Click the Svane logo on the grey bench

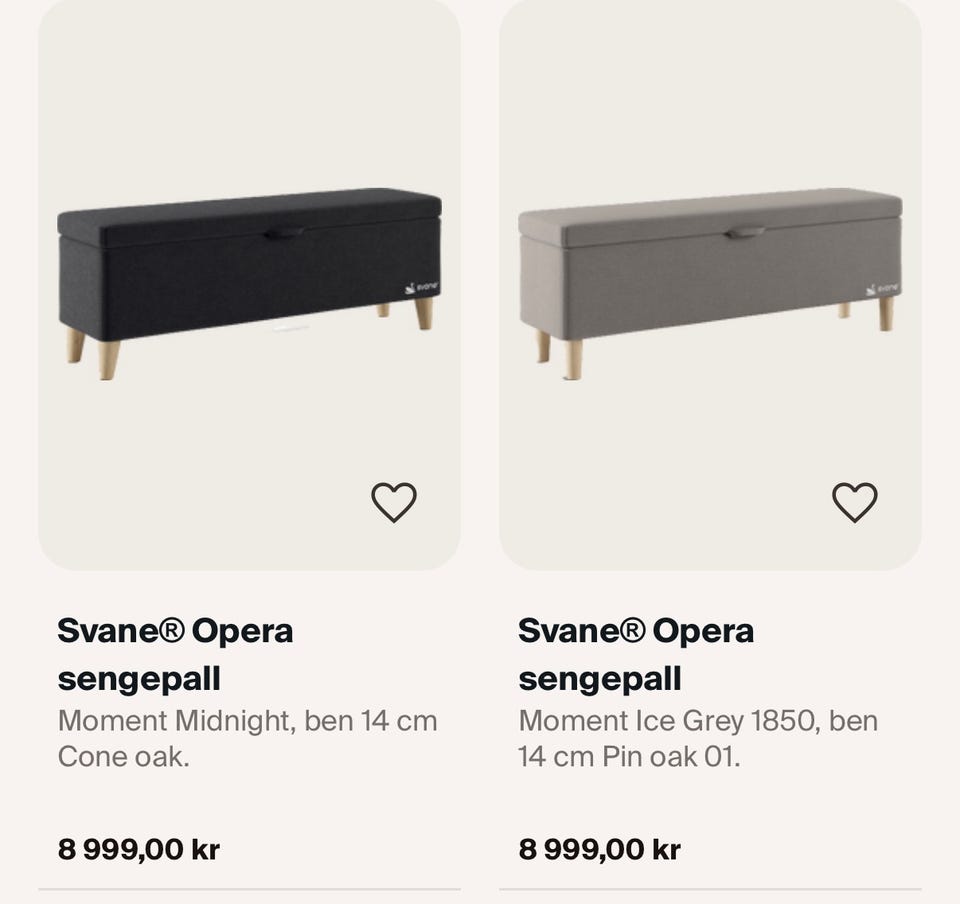pyautogui.click(x=883, y=289)
